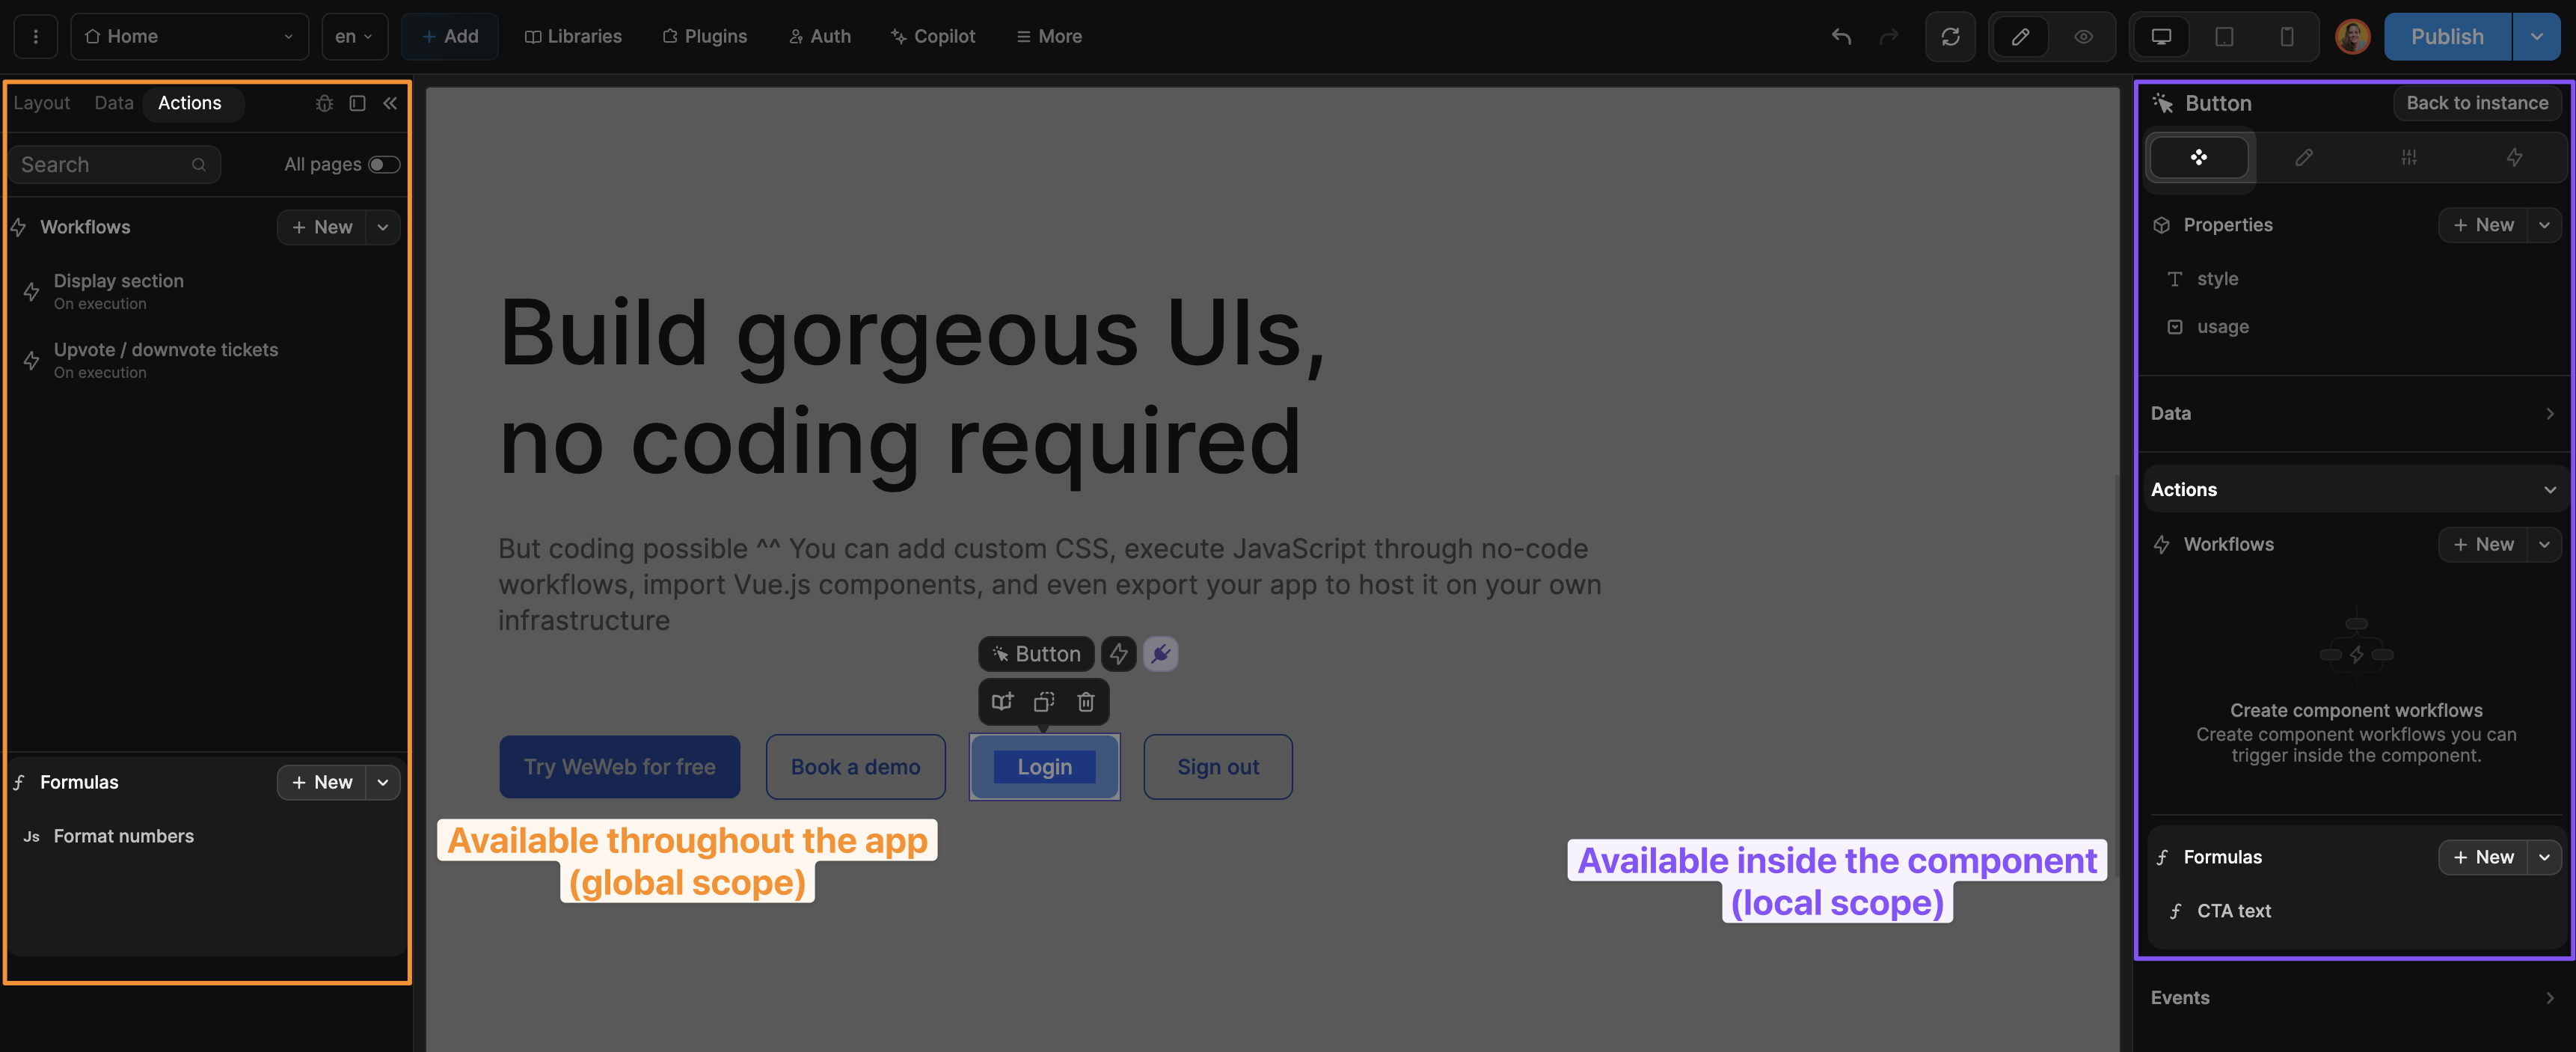Select the pencil edit mode icon
Image resolution: width=2576 pixels, height=1052 pixels.
2020,37
